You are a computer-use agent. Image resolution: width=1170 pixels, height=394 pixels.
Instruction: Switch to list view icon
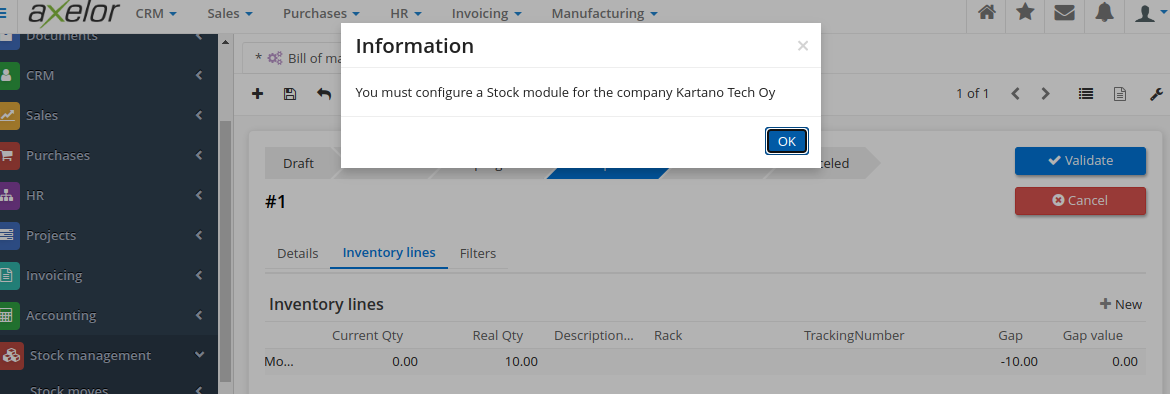pyautogui.click(x=1086, y=93)
